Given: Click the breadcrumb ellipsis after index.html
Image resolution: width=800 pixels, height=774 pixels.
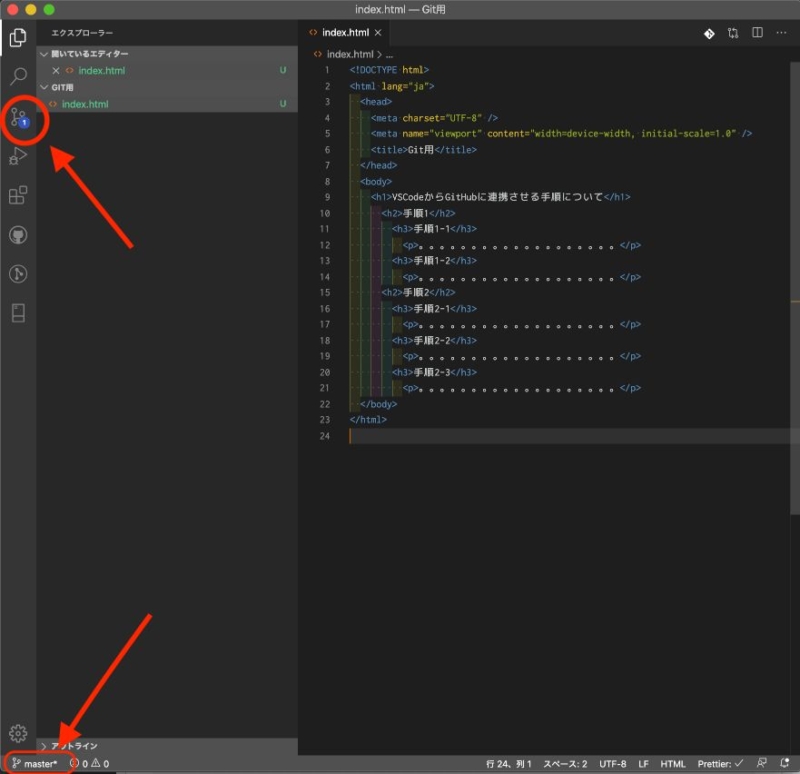Looking at the screenshot, I should click(x=389, y=55).
